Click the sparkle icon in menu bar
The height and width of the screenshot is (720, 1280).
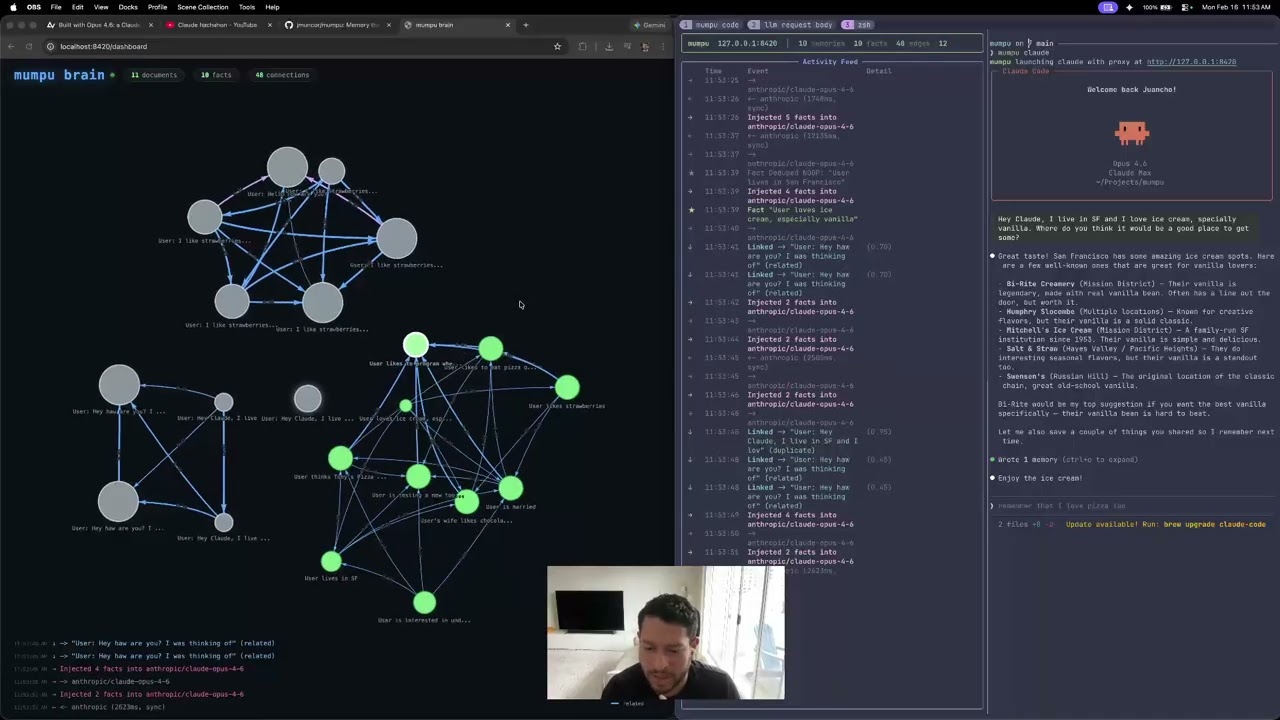point(1130,7)
